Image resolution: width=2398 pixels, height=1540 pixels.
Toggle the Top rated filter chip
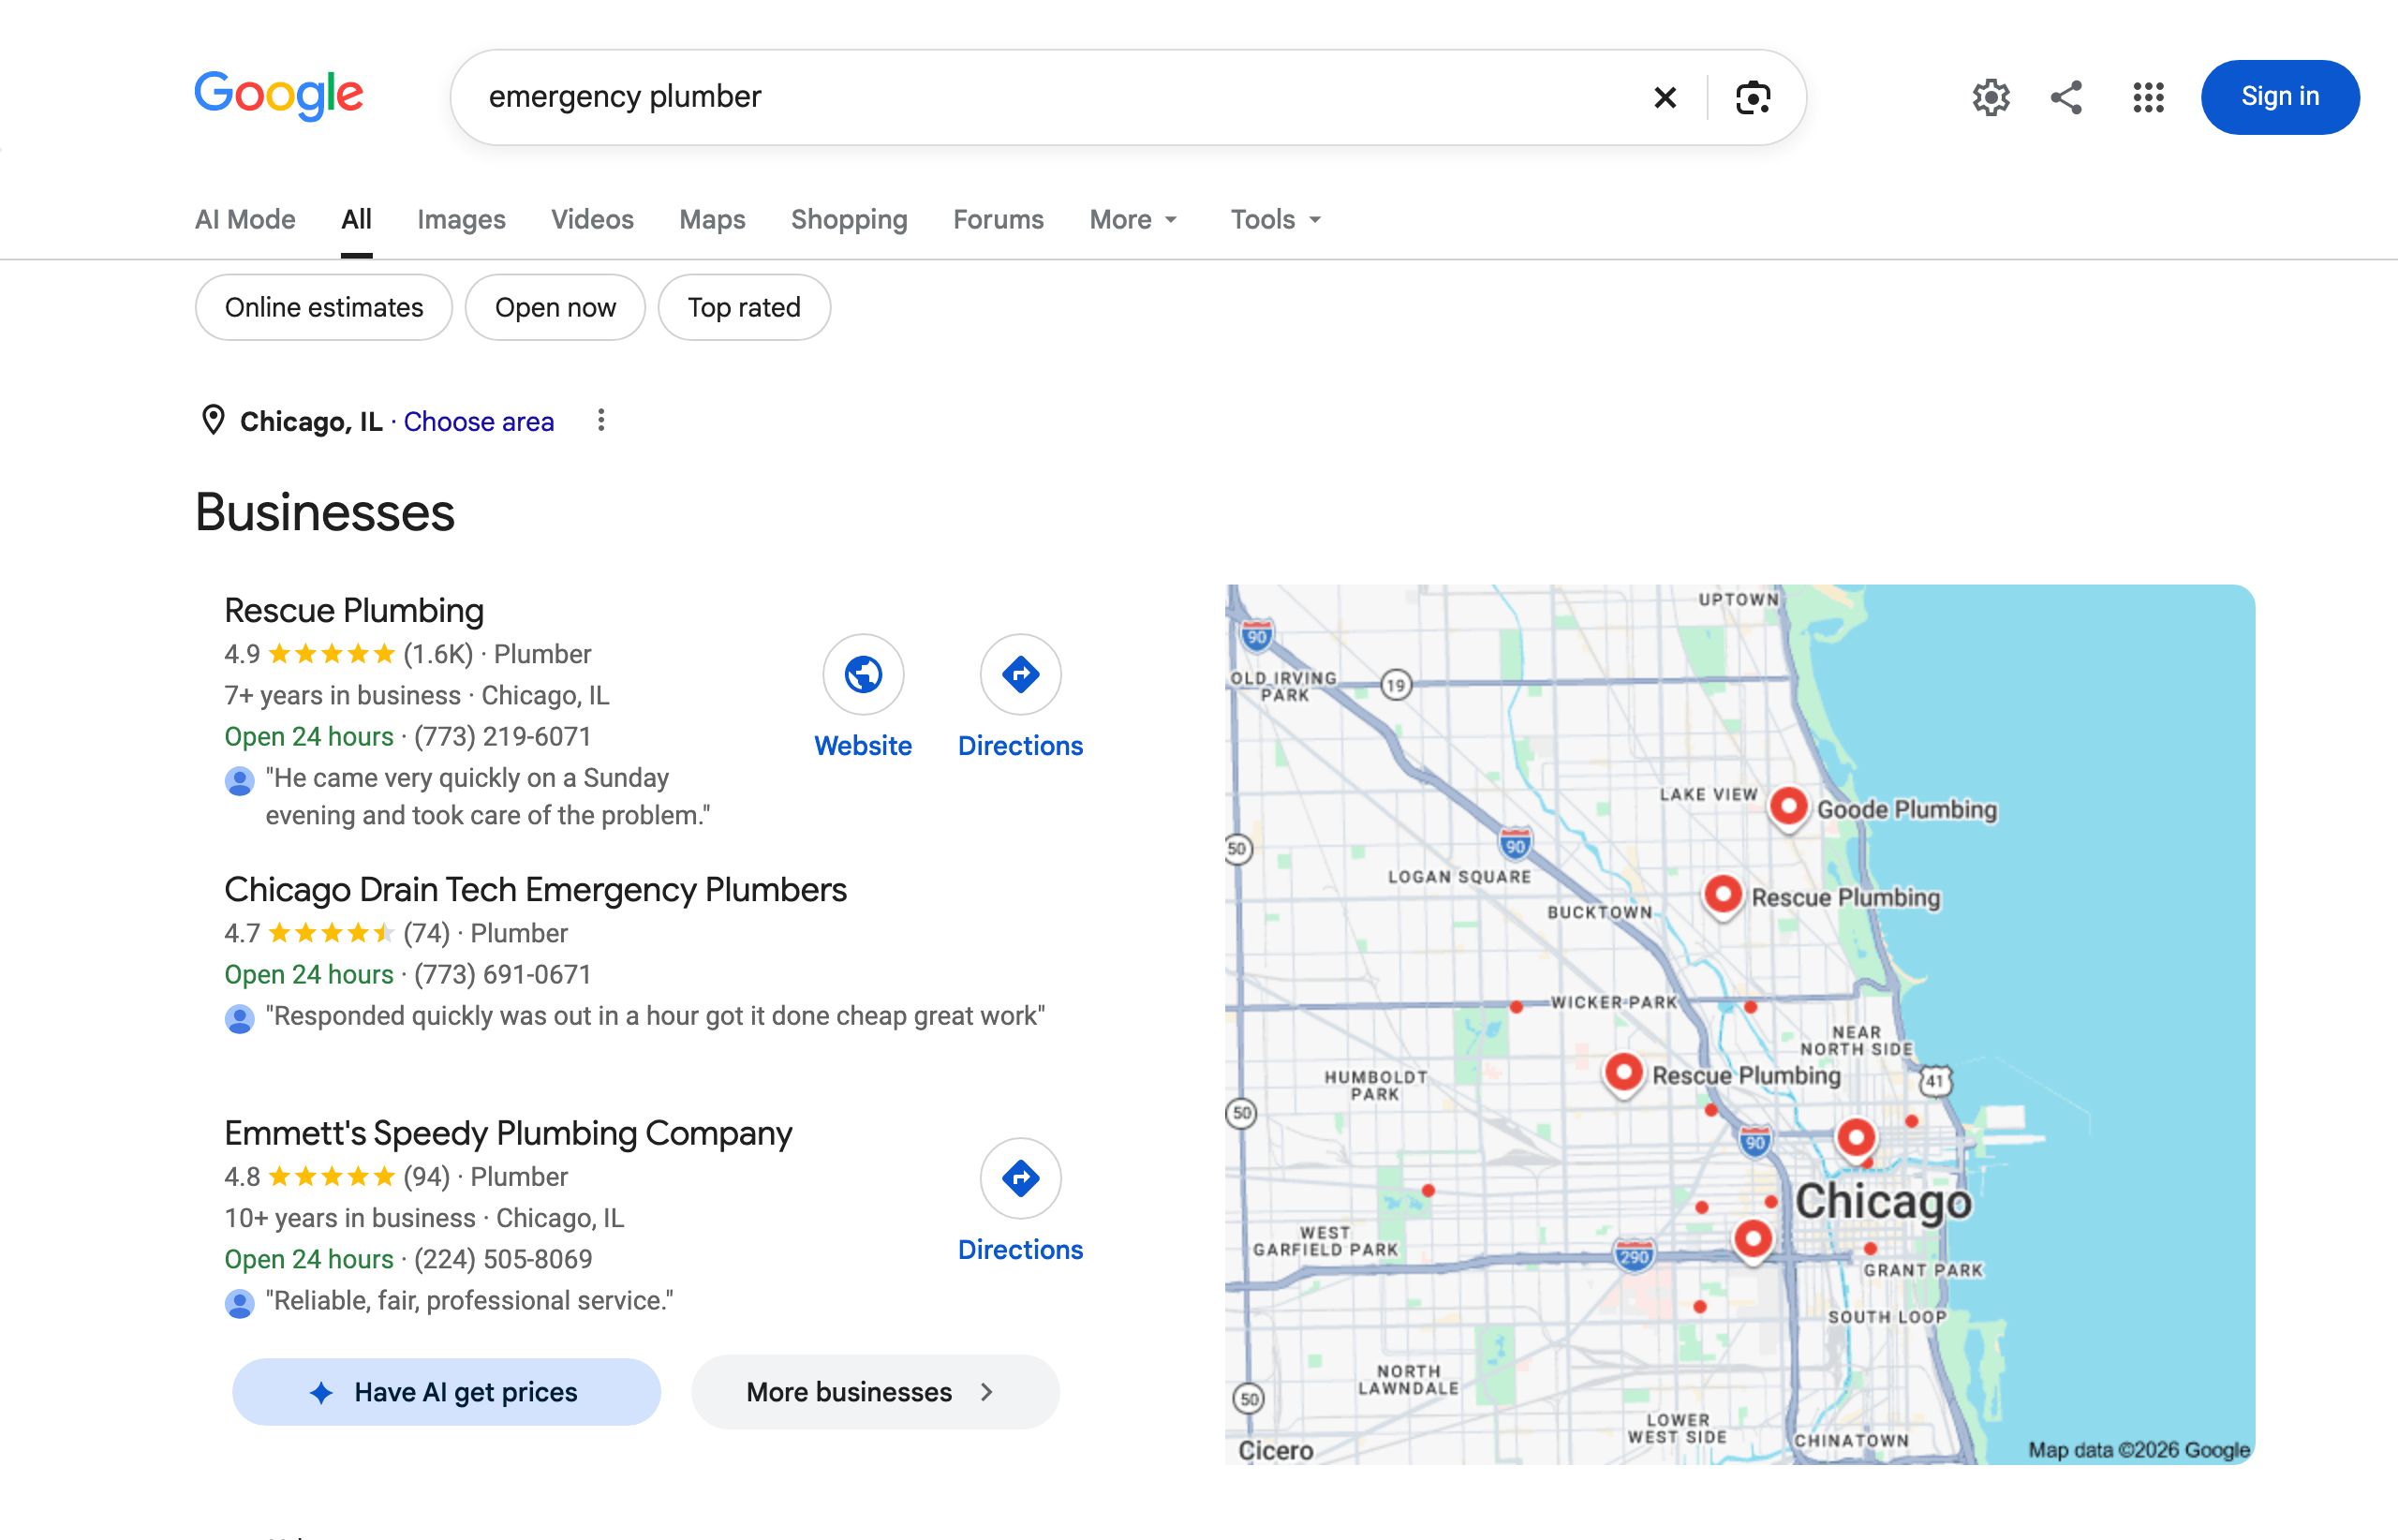(x=744, y=307)
